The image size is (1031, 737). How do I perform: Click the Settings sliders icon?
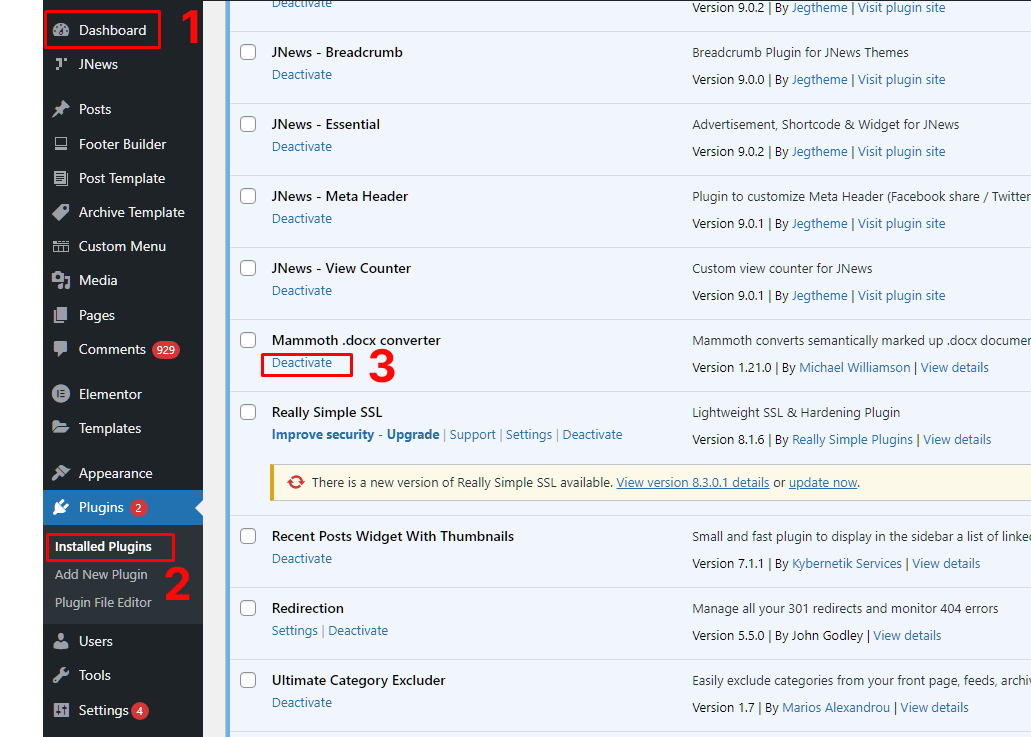pyautogui.click(x=61, y=710)
